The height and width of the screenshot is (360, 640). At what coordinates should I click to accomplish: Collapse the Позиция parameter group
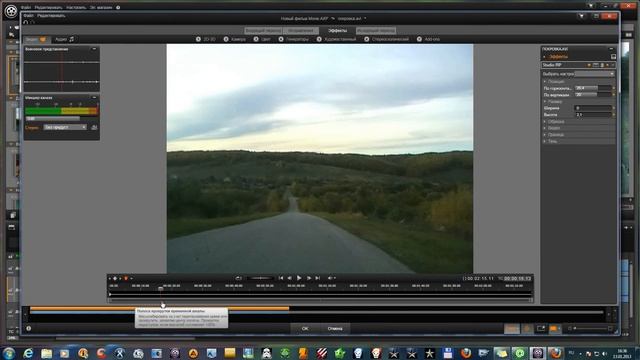545,82
